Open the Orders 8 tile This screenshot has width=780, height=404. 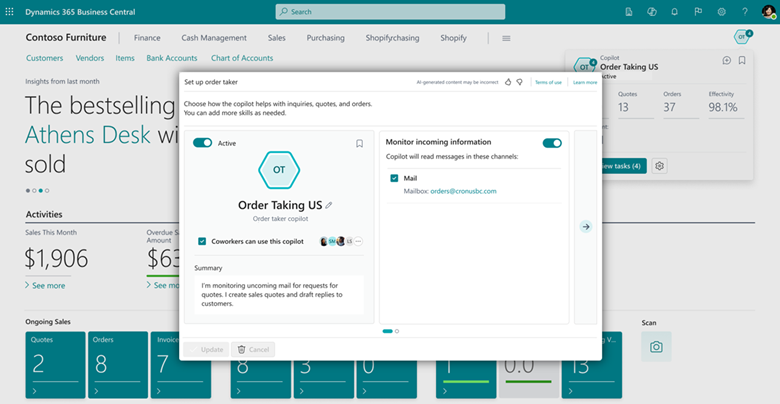click(118, 365)
